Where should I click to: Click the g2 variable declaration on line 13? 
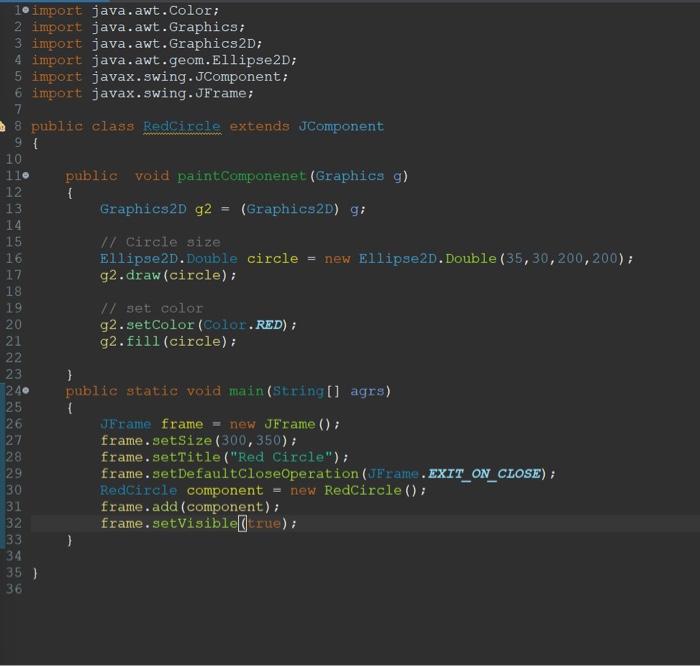coord(203,209)
